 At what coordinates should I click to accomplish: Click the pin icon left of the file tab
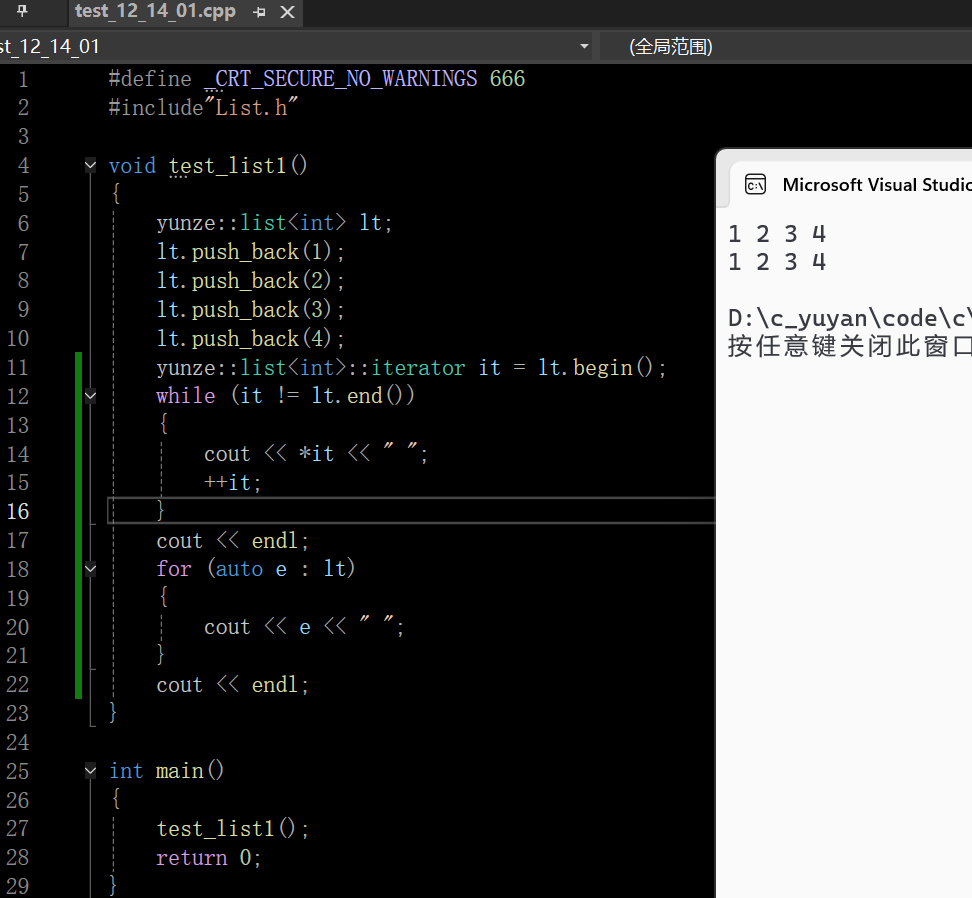point(22,11)
